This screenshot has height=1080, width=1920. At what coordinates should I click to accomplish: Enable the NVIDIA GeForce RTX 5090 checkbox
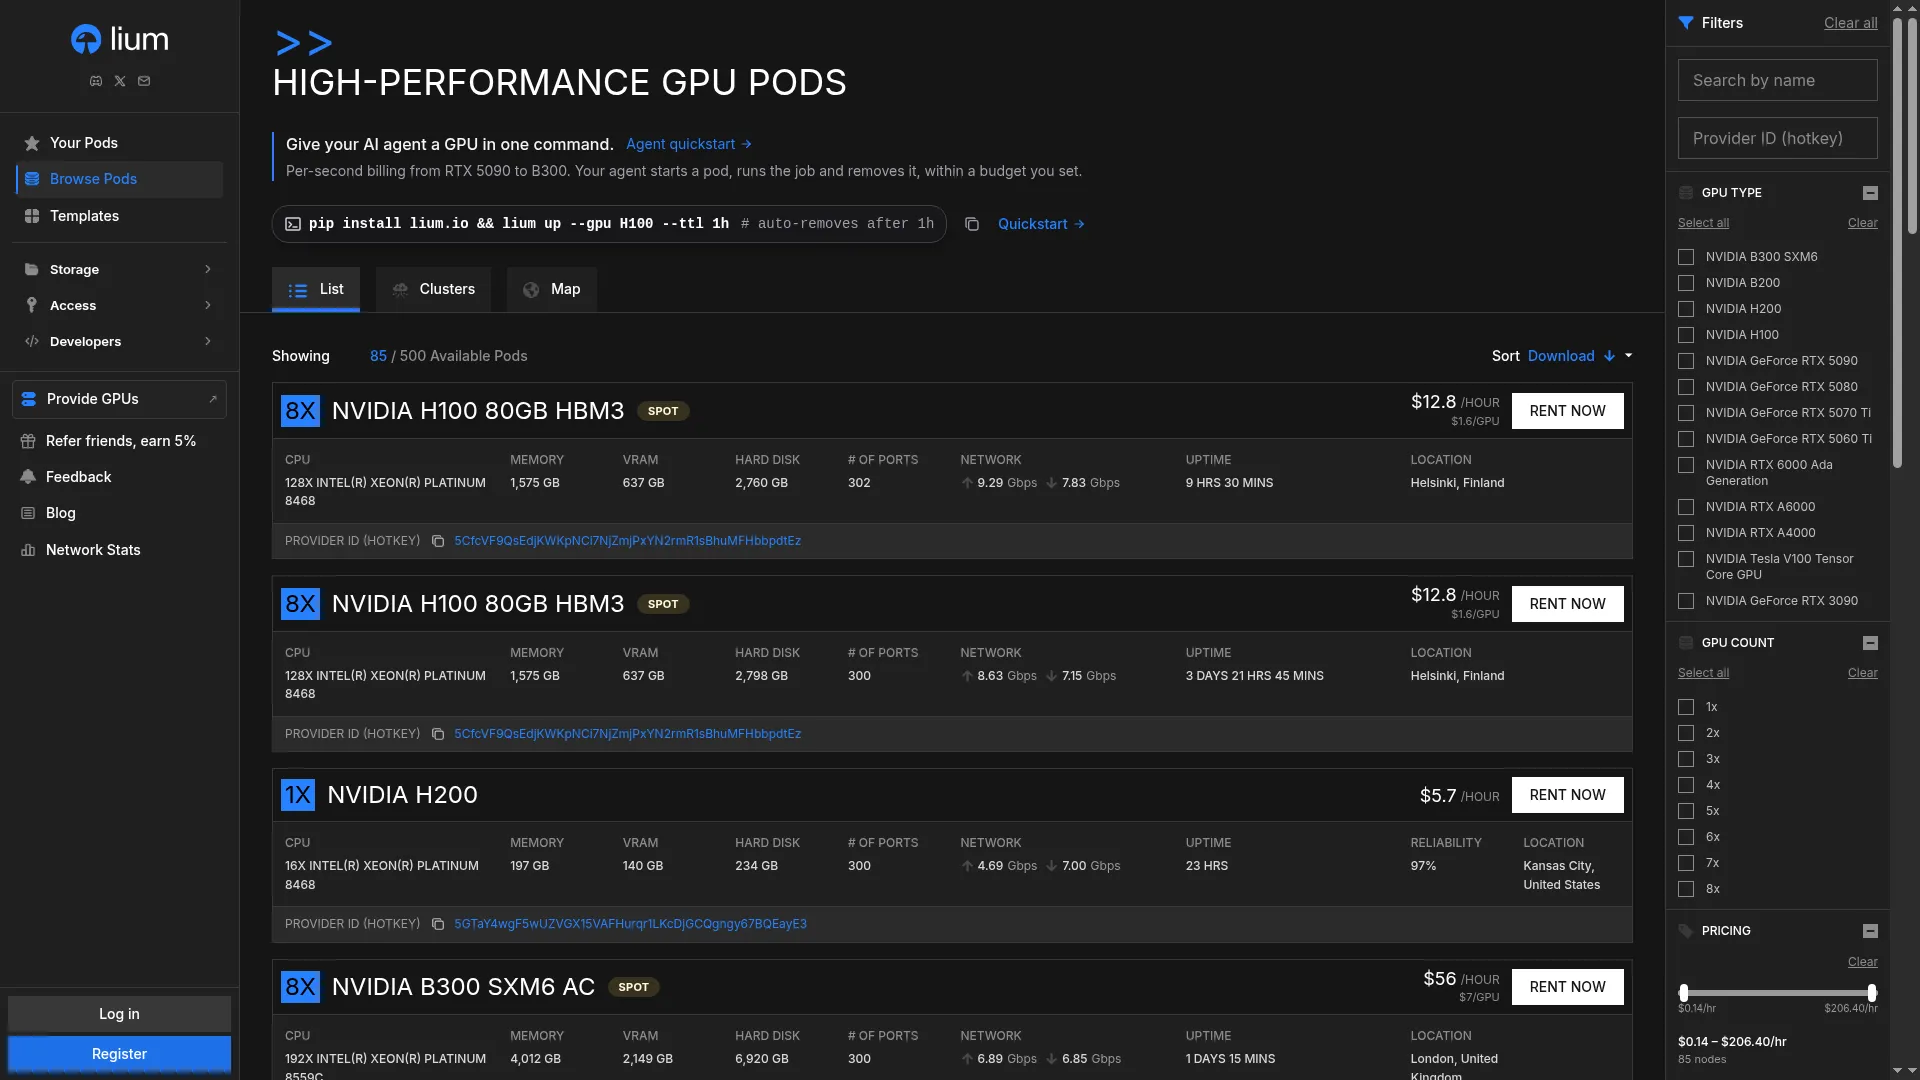[1686, 361]
